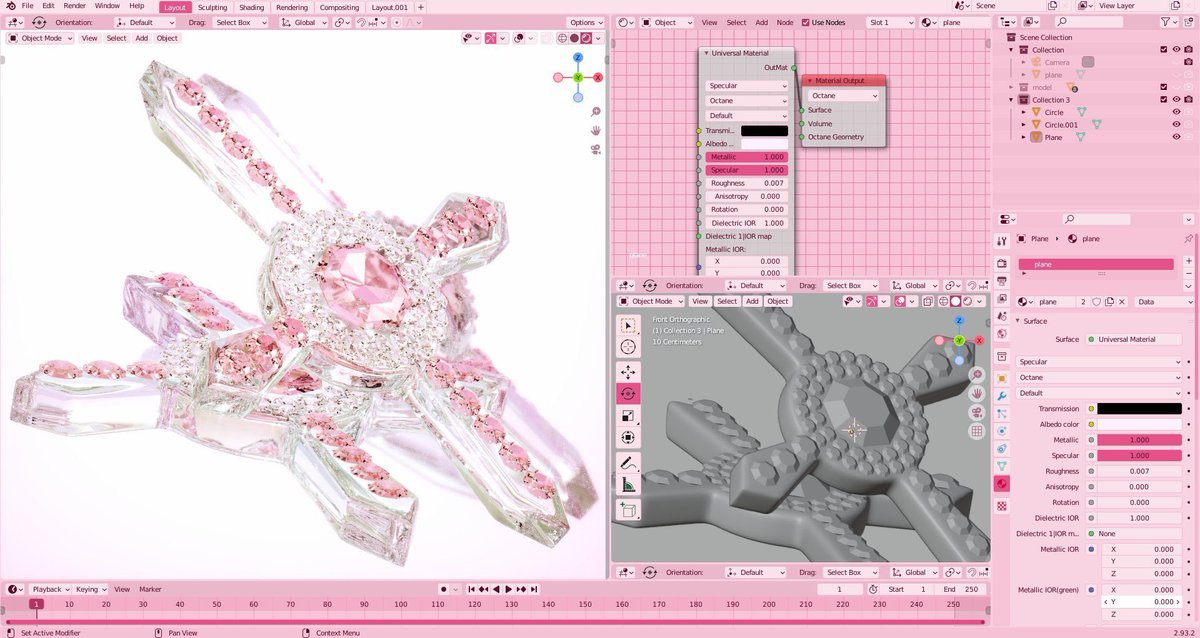Screen dimensions: 1200x638
Task: Add material slot with plus button
Action: tap(1188, 261)
